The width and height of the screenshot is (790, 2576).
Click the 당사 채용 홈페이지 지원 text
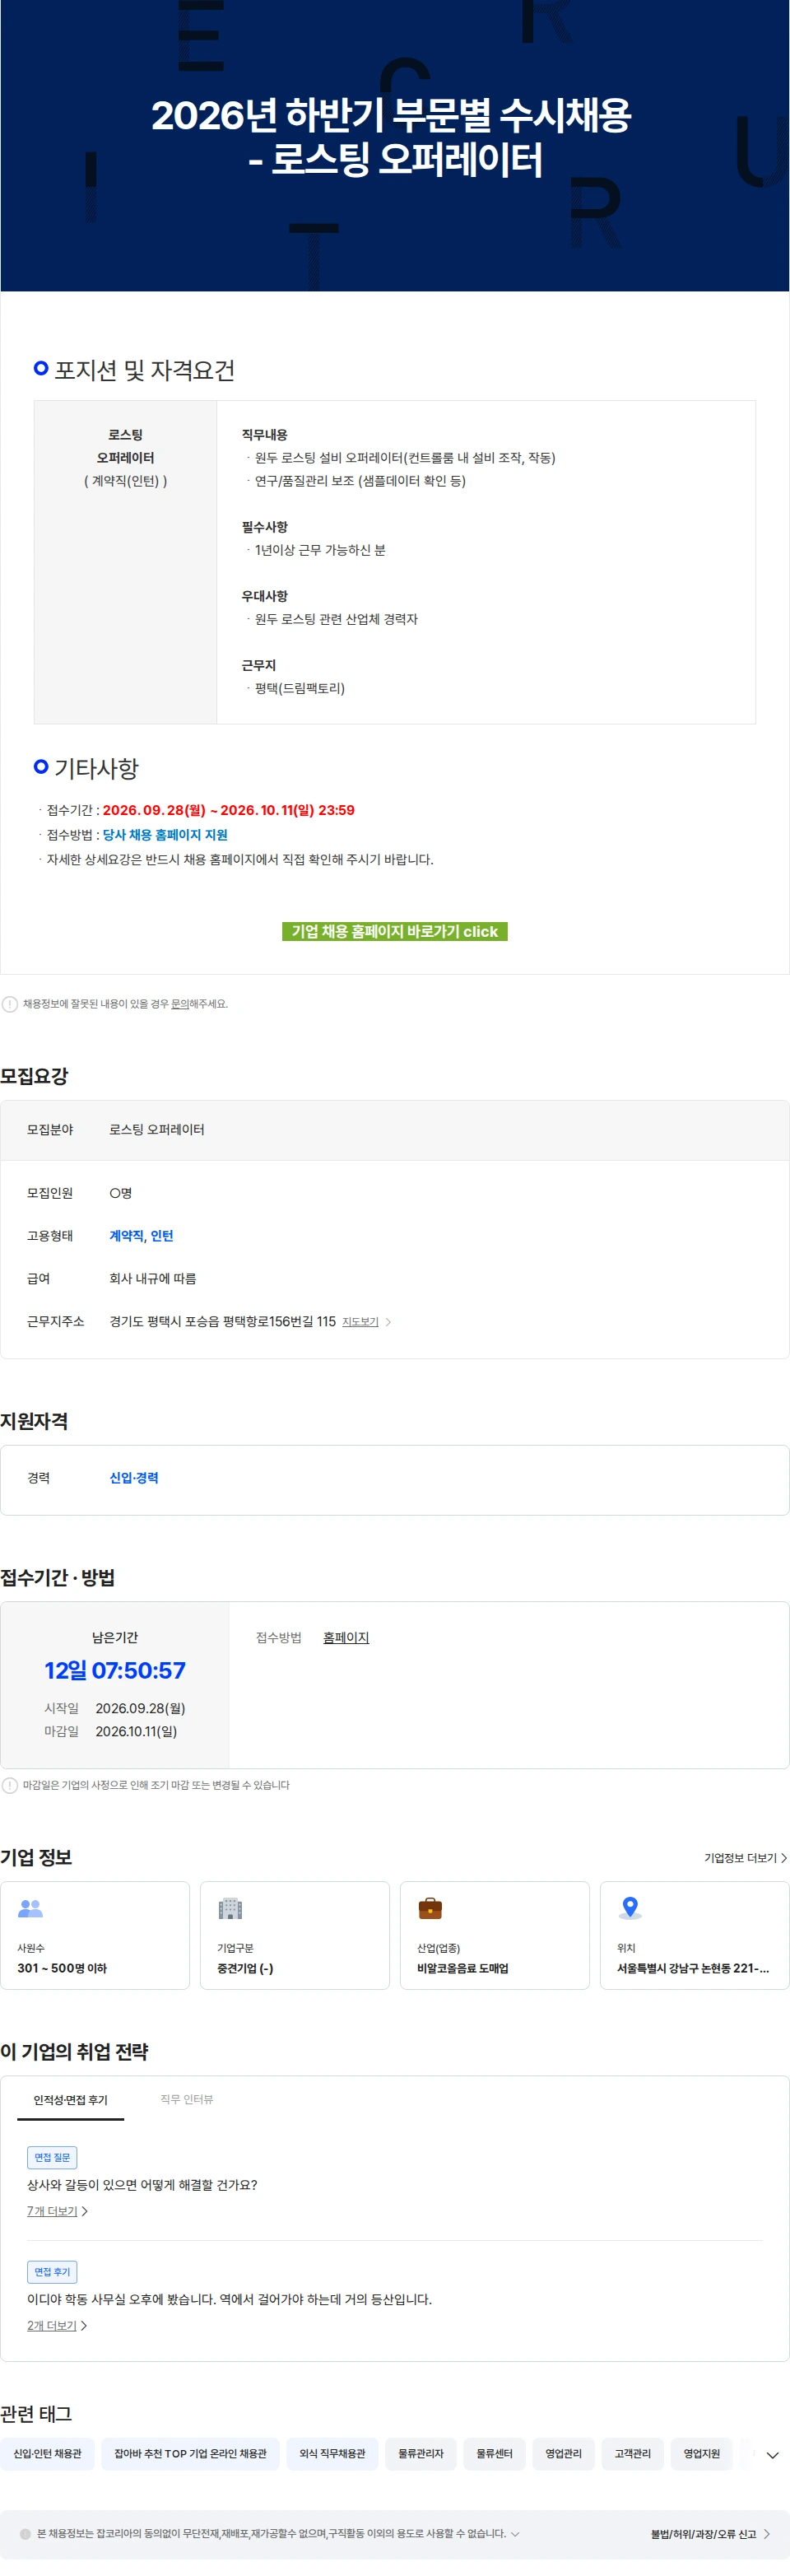coord(165,835)
